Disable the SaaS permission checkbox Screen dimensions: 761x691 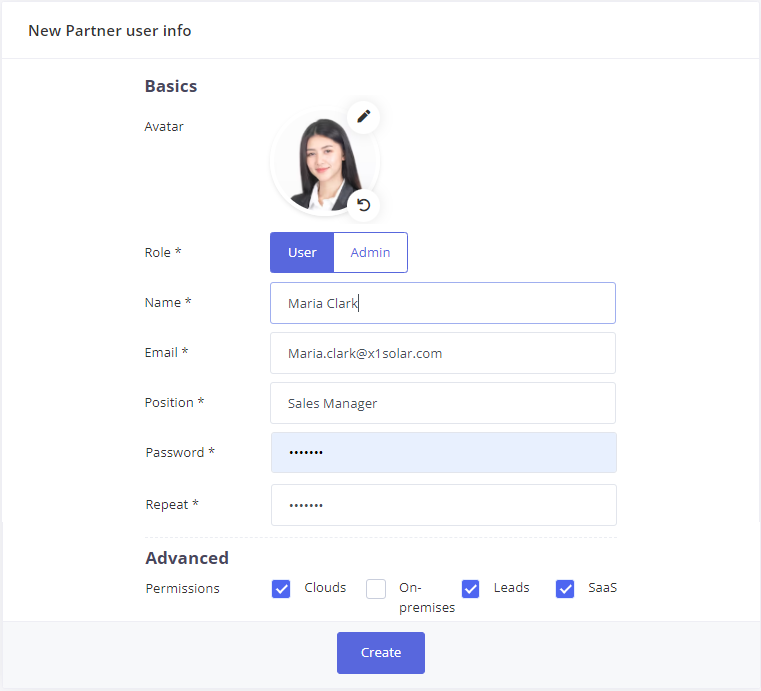pos(565,589)
